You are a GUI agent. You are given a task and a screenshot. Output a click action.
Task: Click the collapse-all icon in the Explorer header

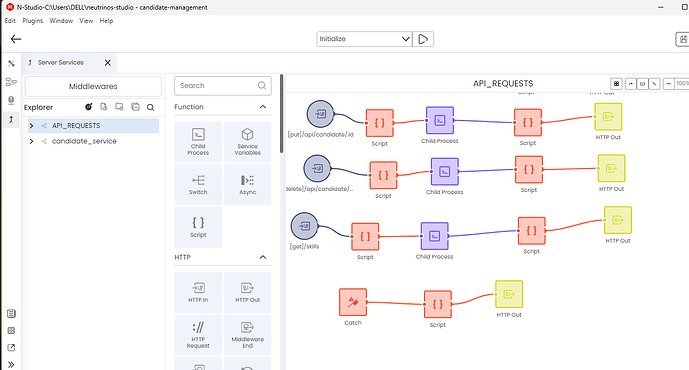pos(135,107)
